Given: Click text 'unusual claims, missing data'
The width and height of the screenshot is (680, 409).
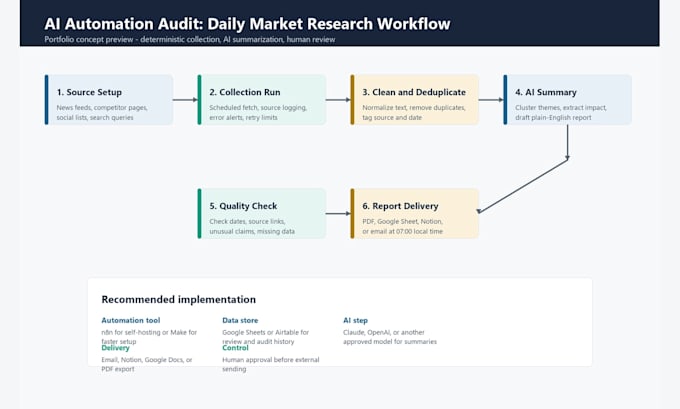Looking at the screenshot, I should point(252,232).
